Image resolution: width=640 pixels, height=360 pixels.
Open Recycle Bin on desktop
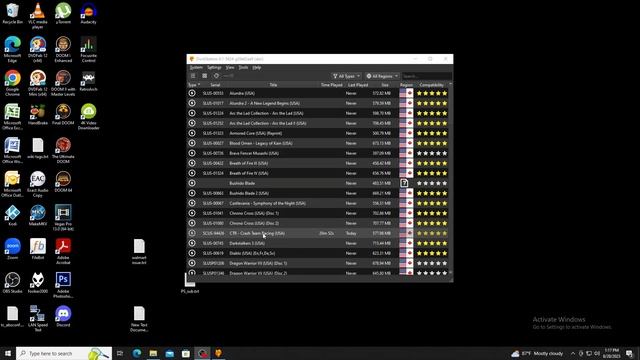click(12, 13)
